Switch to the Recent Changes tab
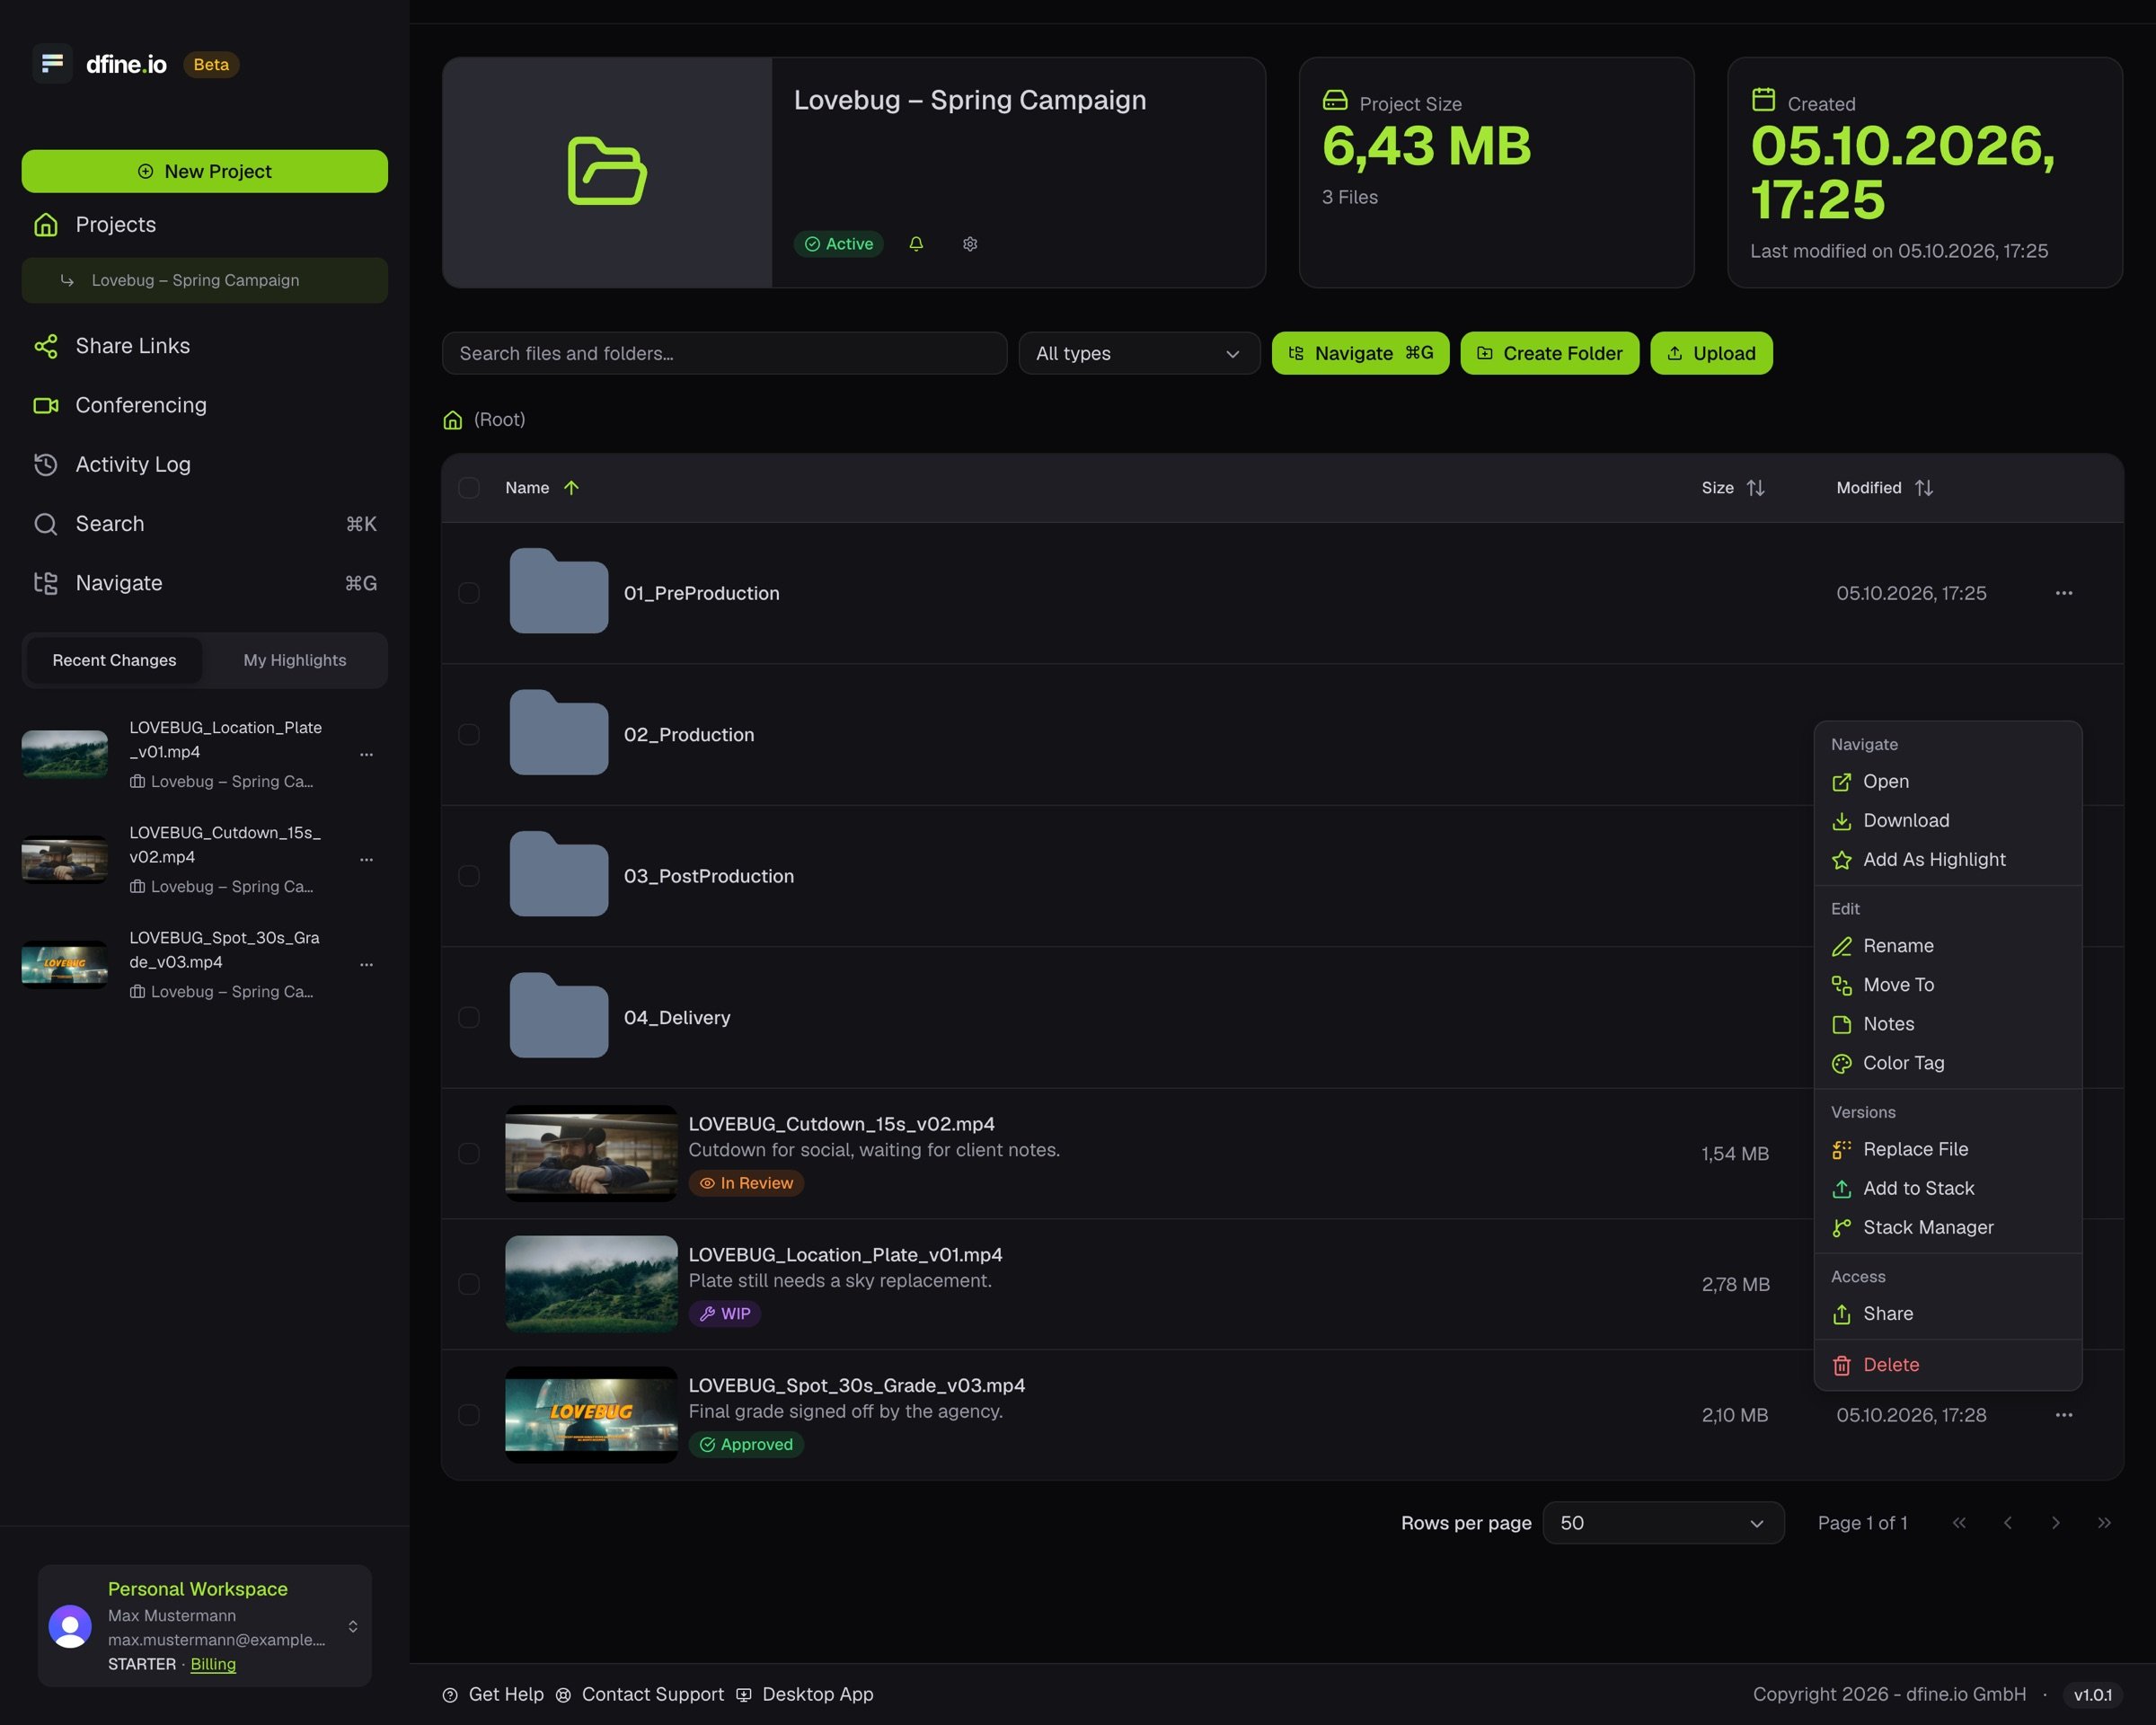Image resolution: width=2156 pixels, height=1725 pixels. point(114,660)
